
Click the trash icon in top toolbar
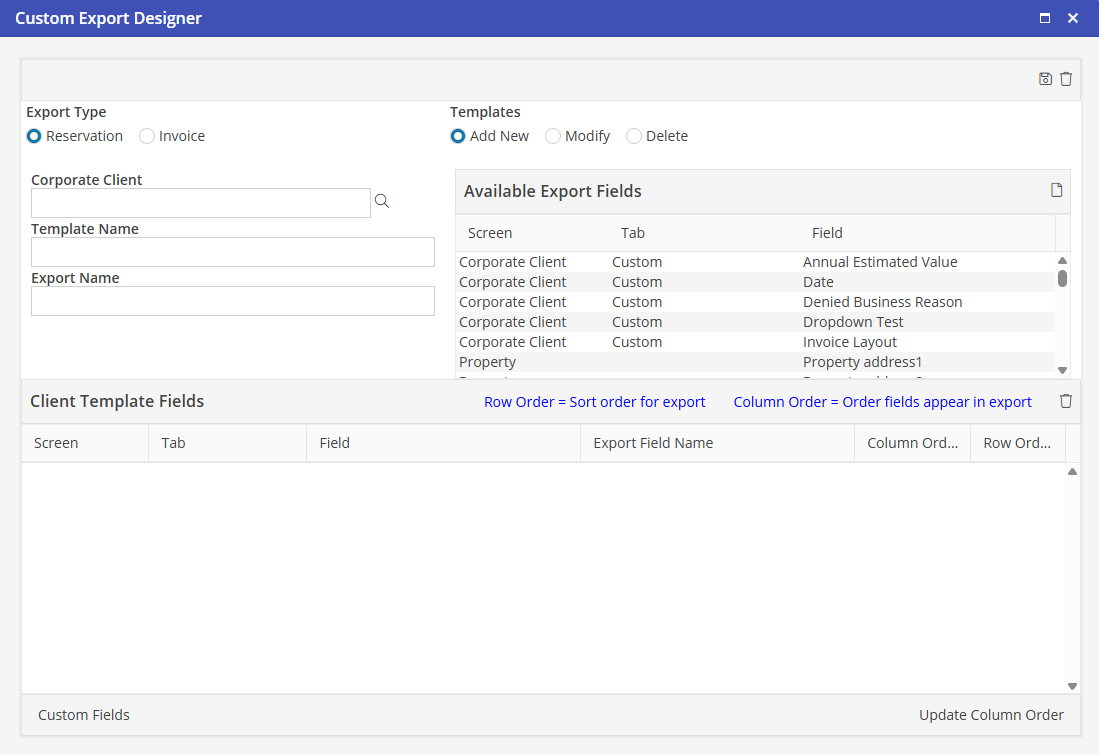1066,79
